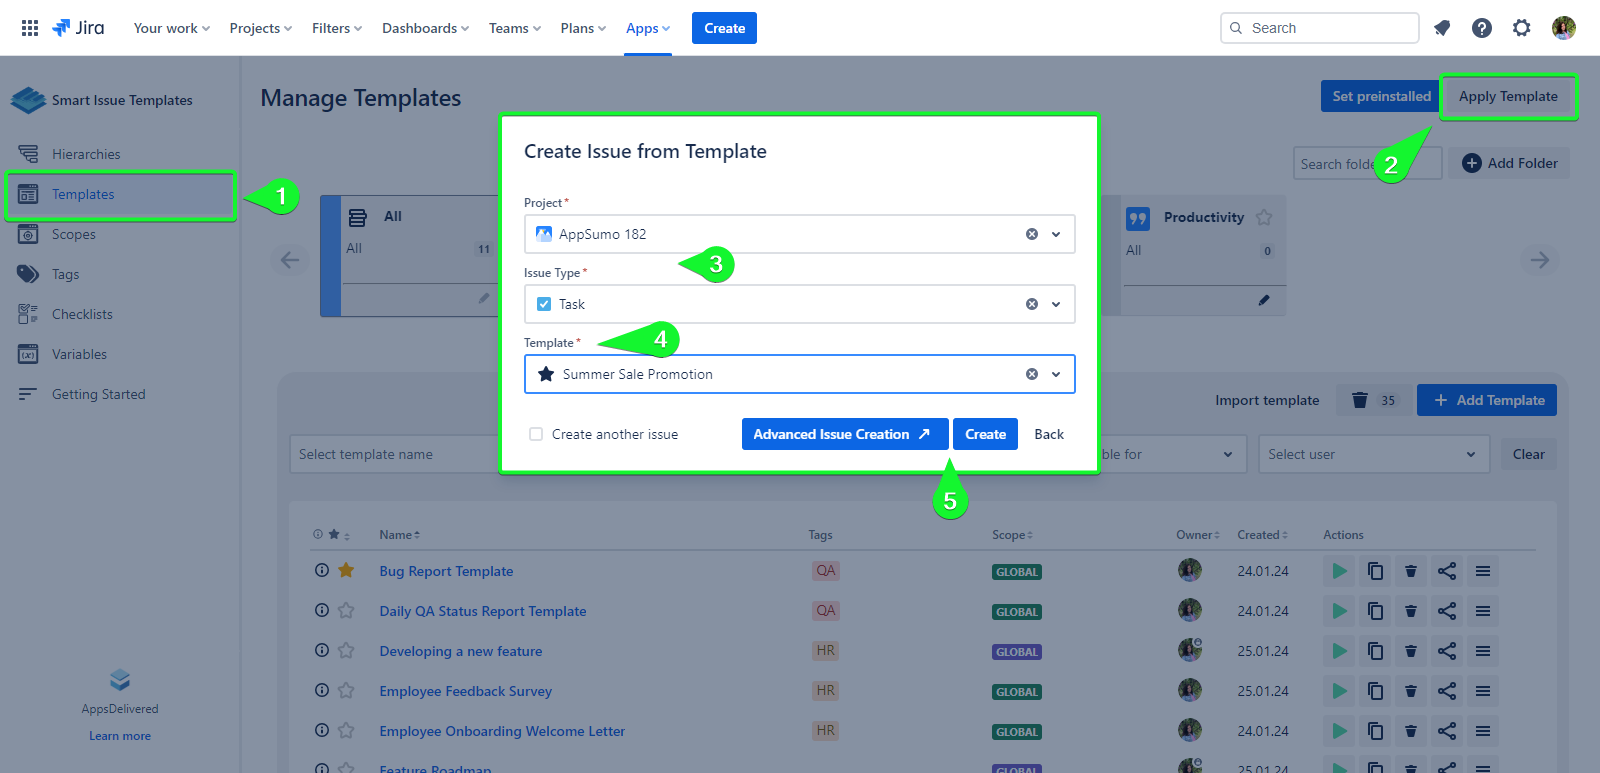Image resolution: width=1600 pixels, height=773 pixels.
Task: Open the Projects menu in top navigation
Action: (x=260, y=28)
